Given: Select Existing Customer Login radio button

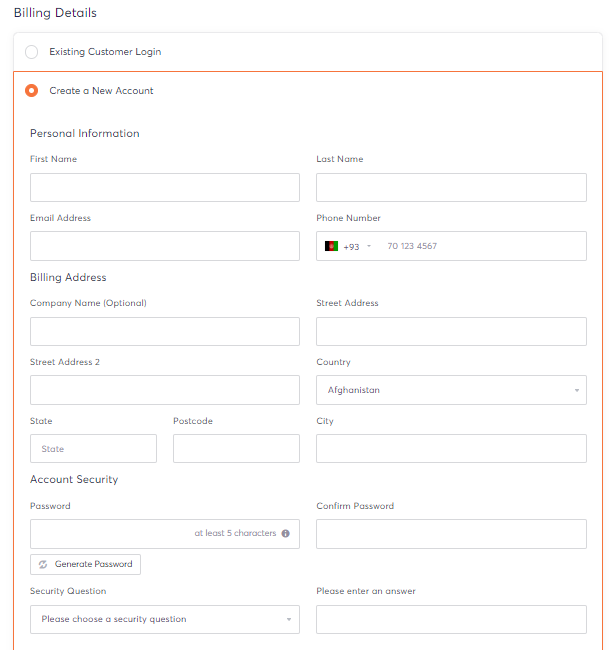Looking at the screenshot, I should [x=32, y=52].
